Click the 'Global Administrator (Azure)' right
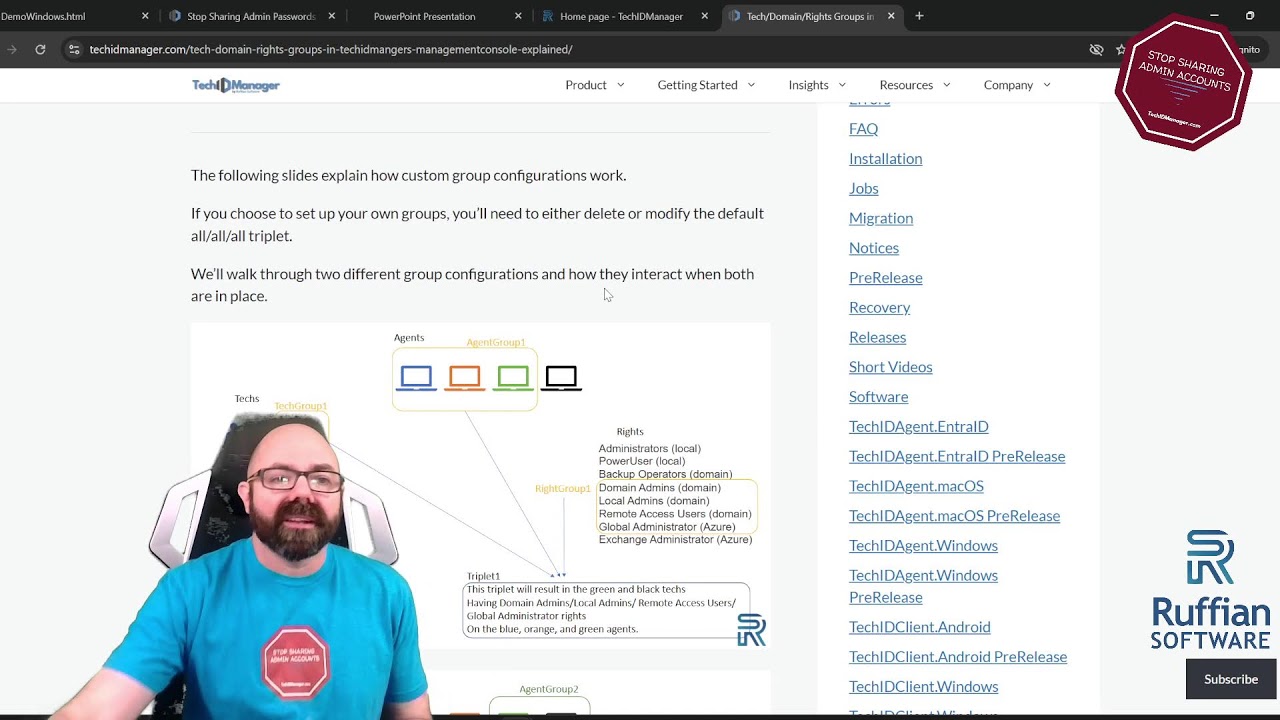This screenshot has width=1280, height=720. [x=667, y=527]
